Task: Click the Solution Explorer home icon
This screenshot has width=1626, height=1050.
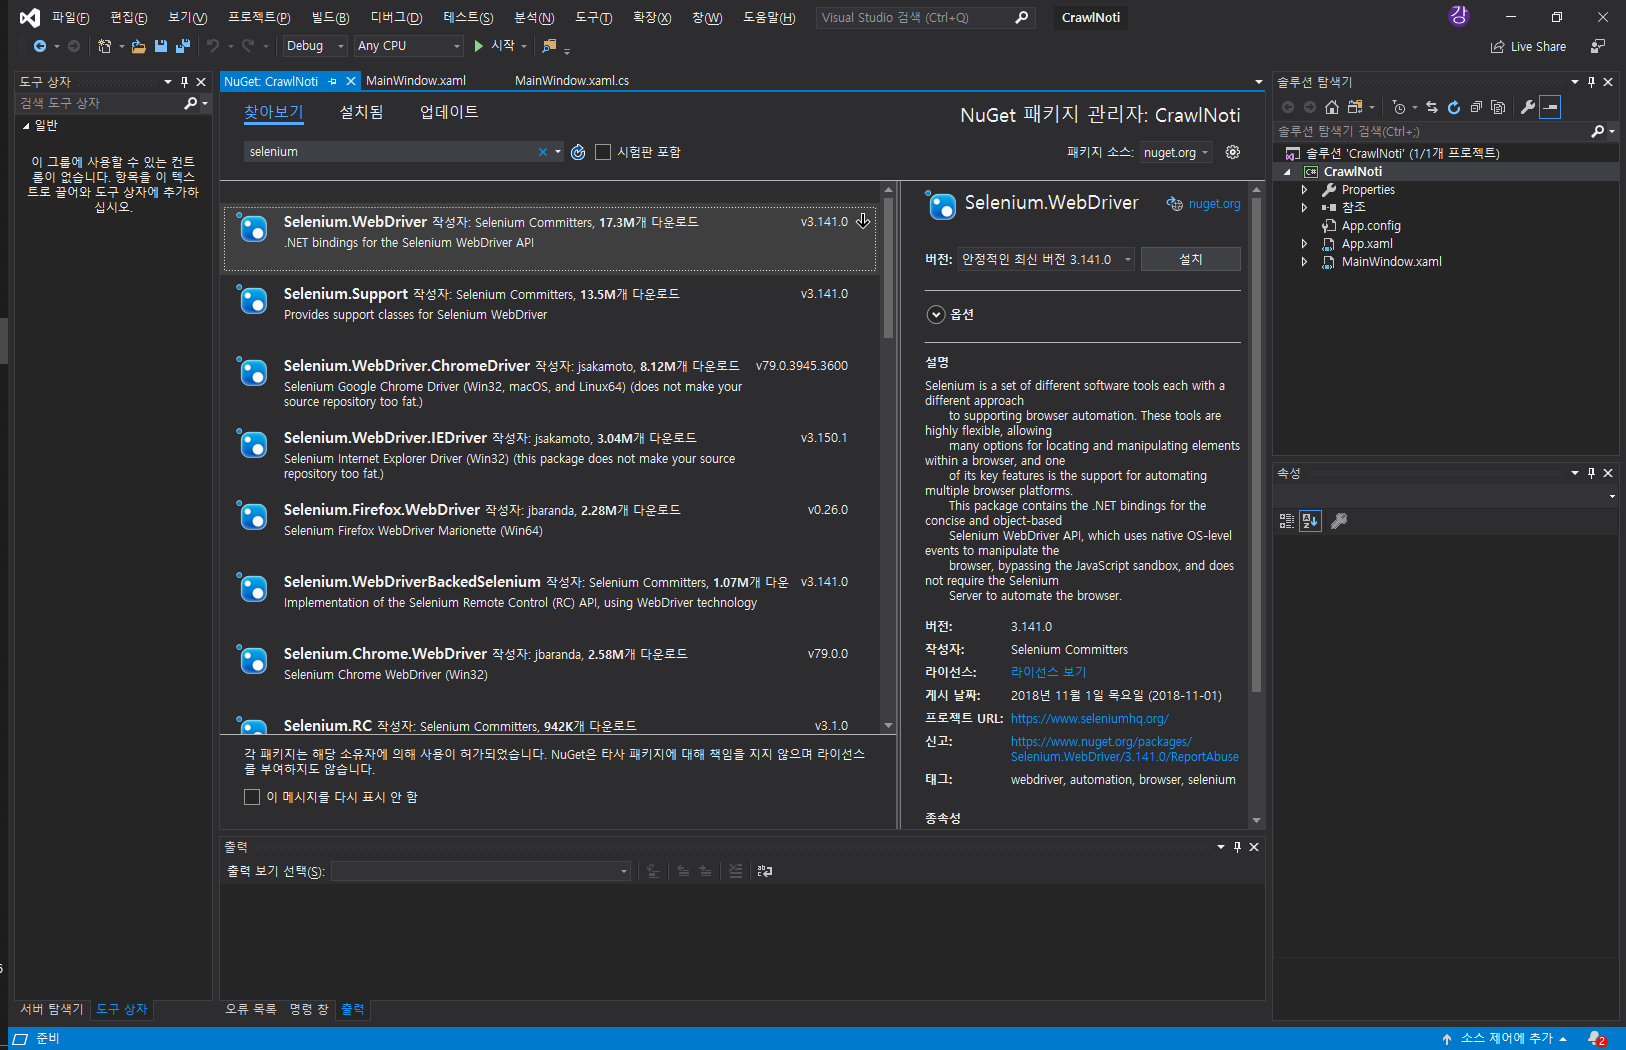Action: 1332,107
